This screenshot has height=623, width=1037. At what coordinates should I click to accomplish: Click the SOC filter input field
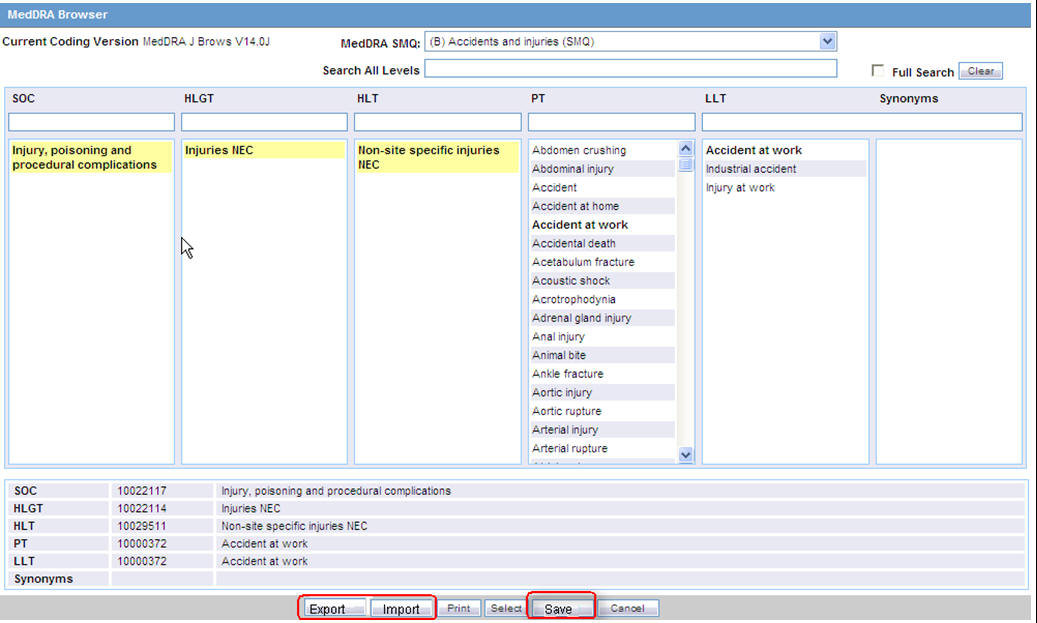coord(91,122)
